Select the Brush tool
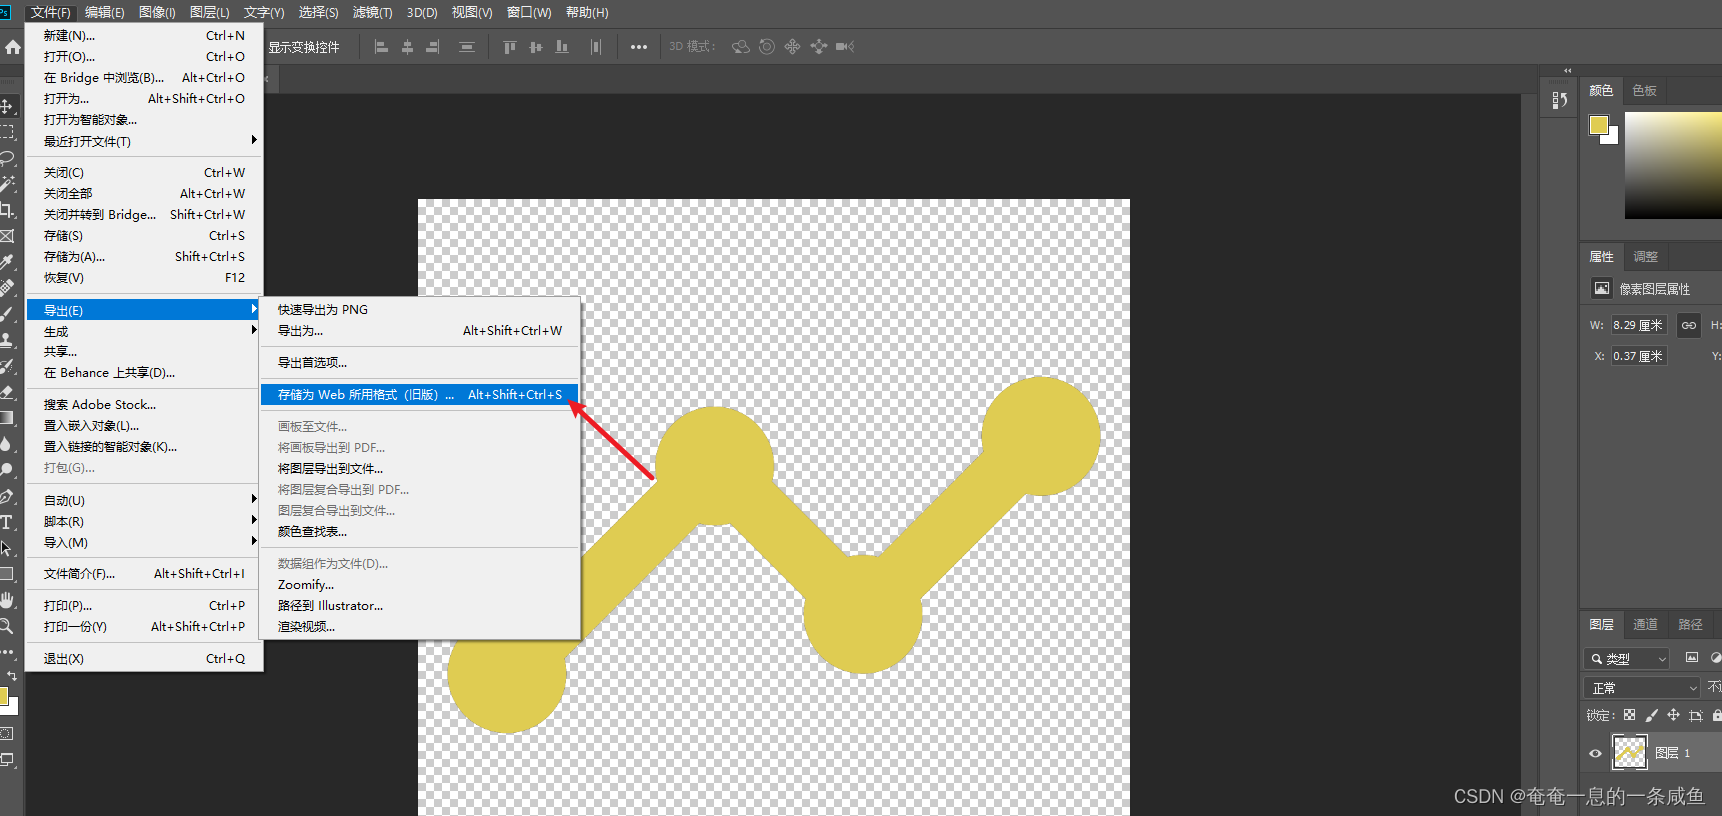This screenshot has height=816, width=1722. (7, 314)
